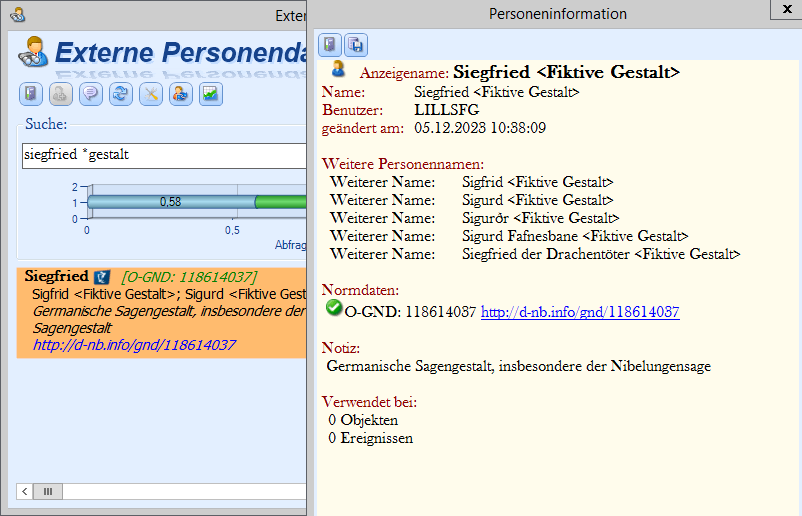Select the Siegfried result heading
802x516 pixels.
(x=56, y=276)
